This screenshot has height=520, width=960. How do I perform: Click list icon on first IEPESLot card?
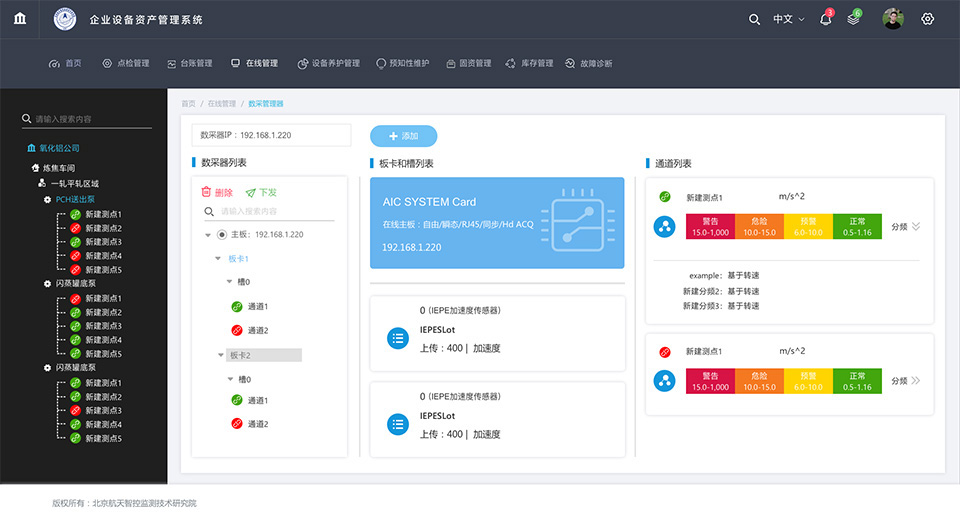click(x=398, y=339)
